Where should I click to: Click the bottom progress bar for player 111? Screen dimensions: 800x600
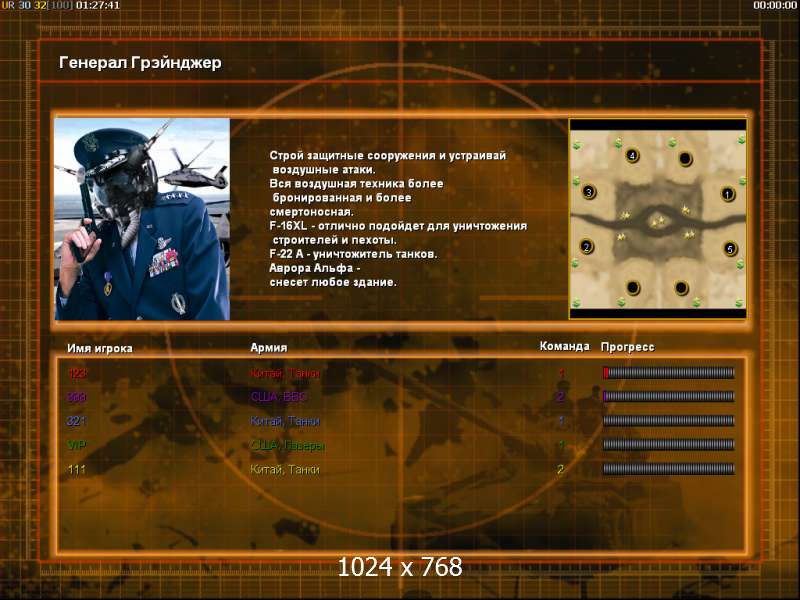[669, 468]
